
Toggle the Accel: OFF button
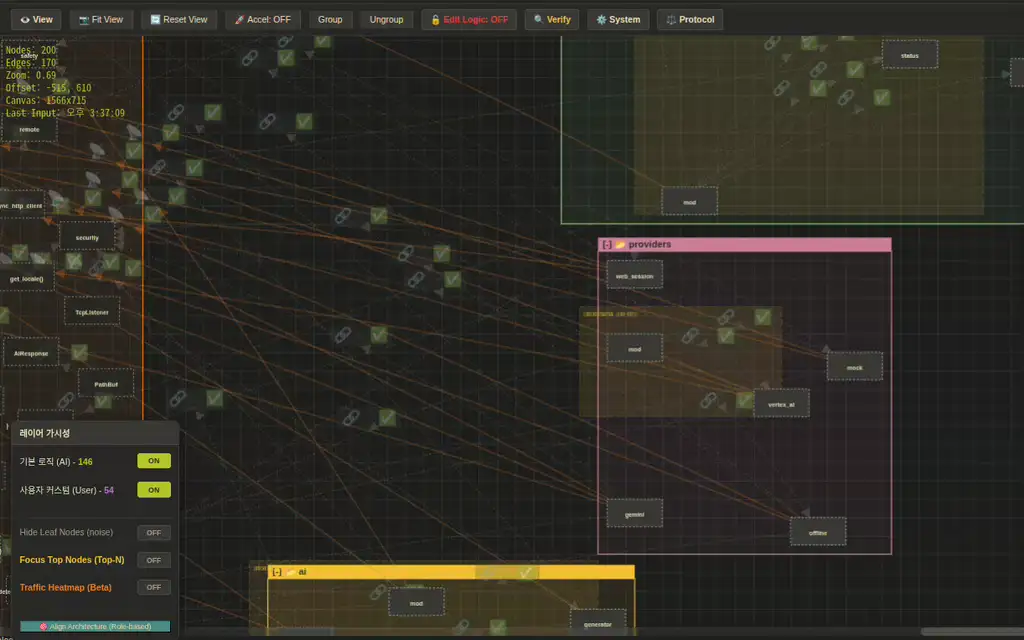point(263,20)
